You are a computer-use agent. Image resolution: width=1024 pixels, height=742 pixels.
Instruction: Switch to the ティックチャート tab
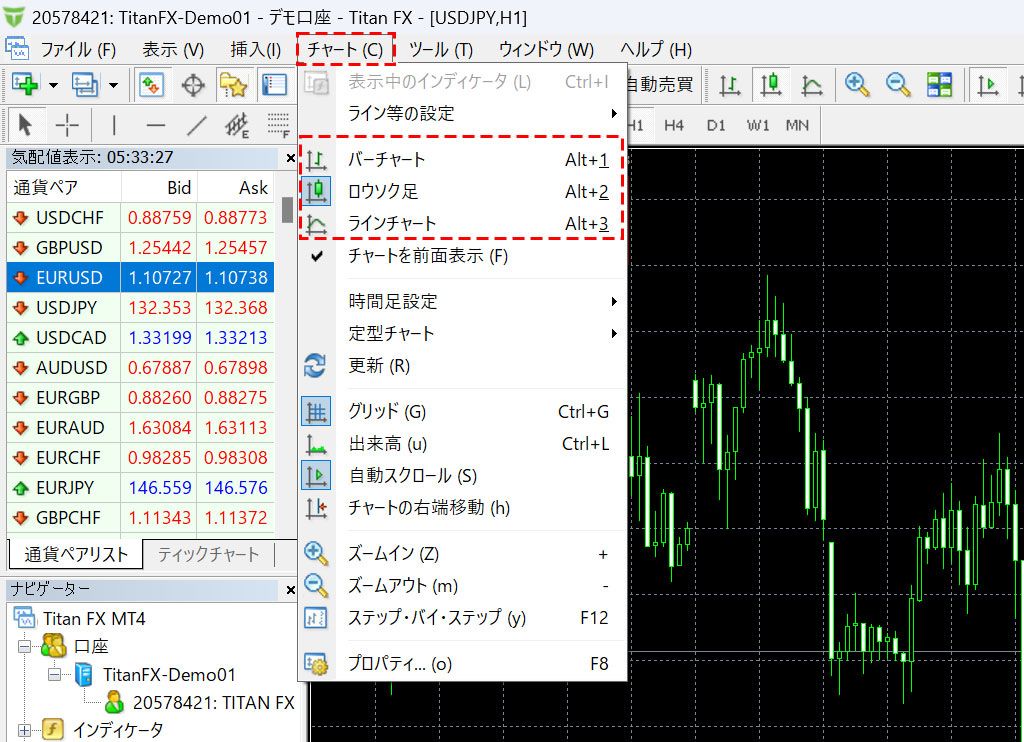(208, 554)
